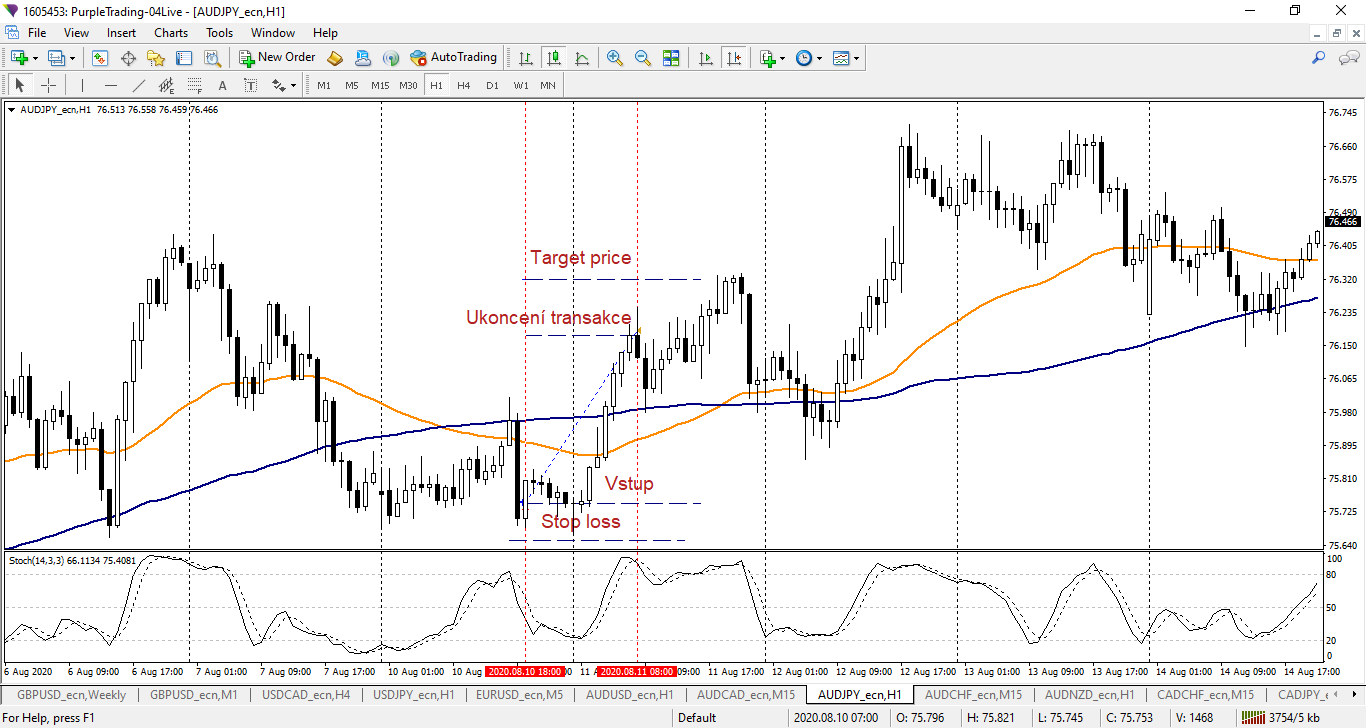The height and width of the screenshot is (728, 1366).
Task: Open the Market Watch panel
Action: tap(100, 58)
